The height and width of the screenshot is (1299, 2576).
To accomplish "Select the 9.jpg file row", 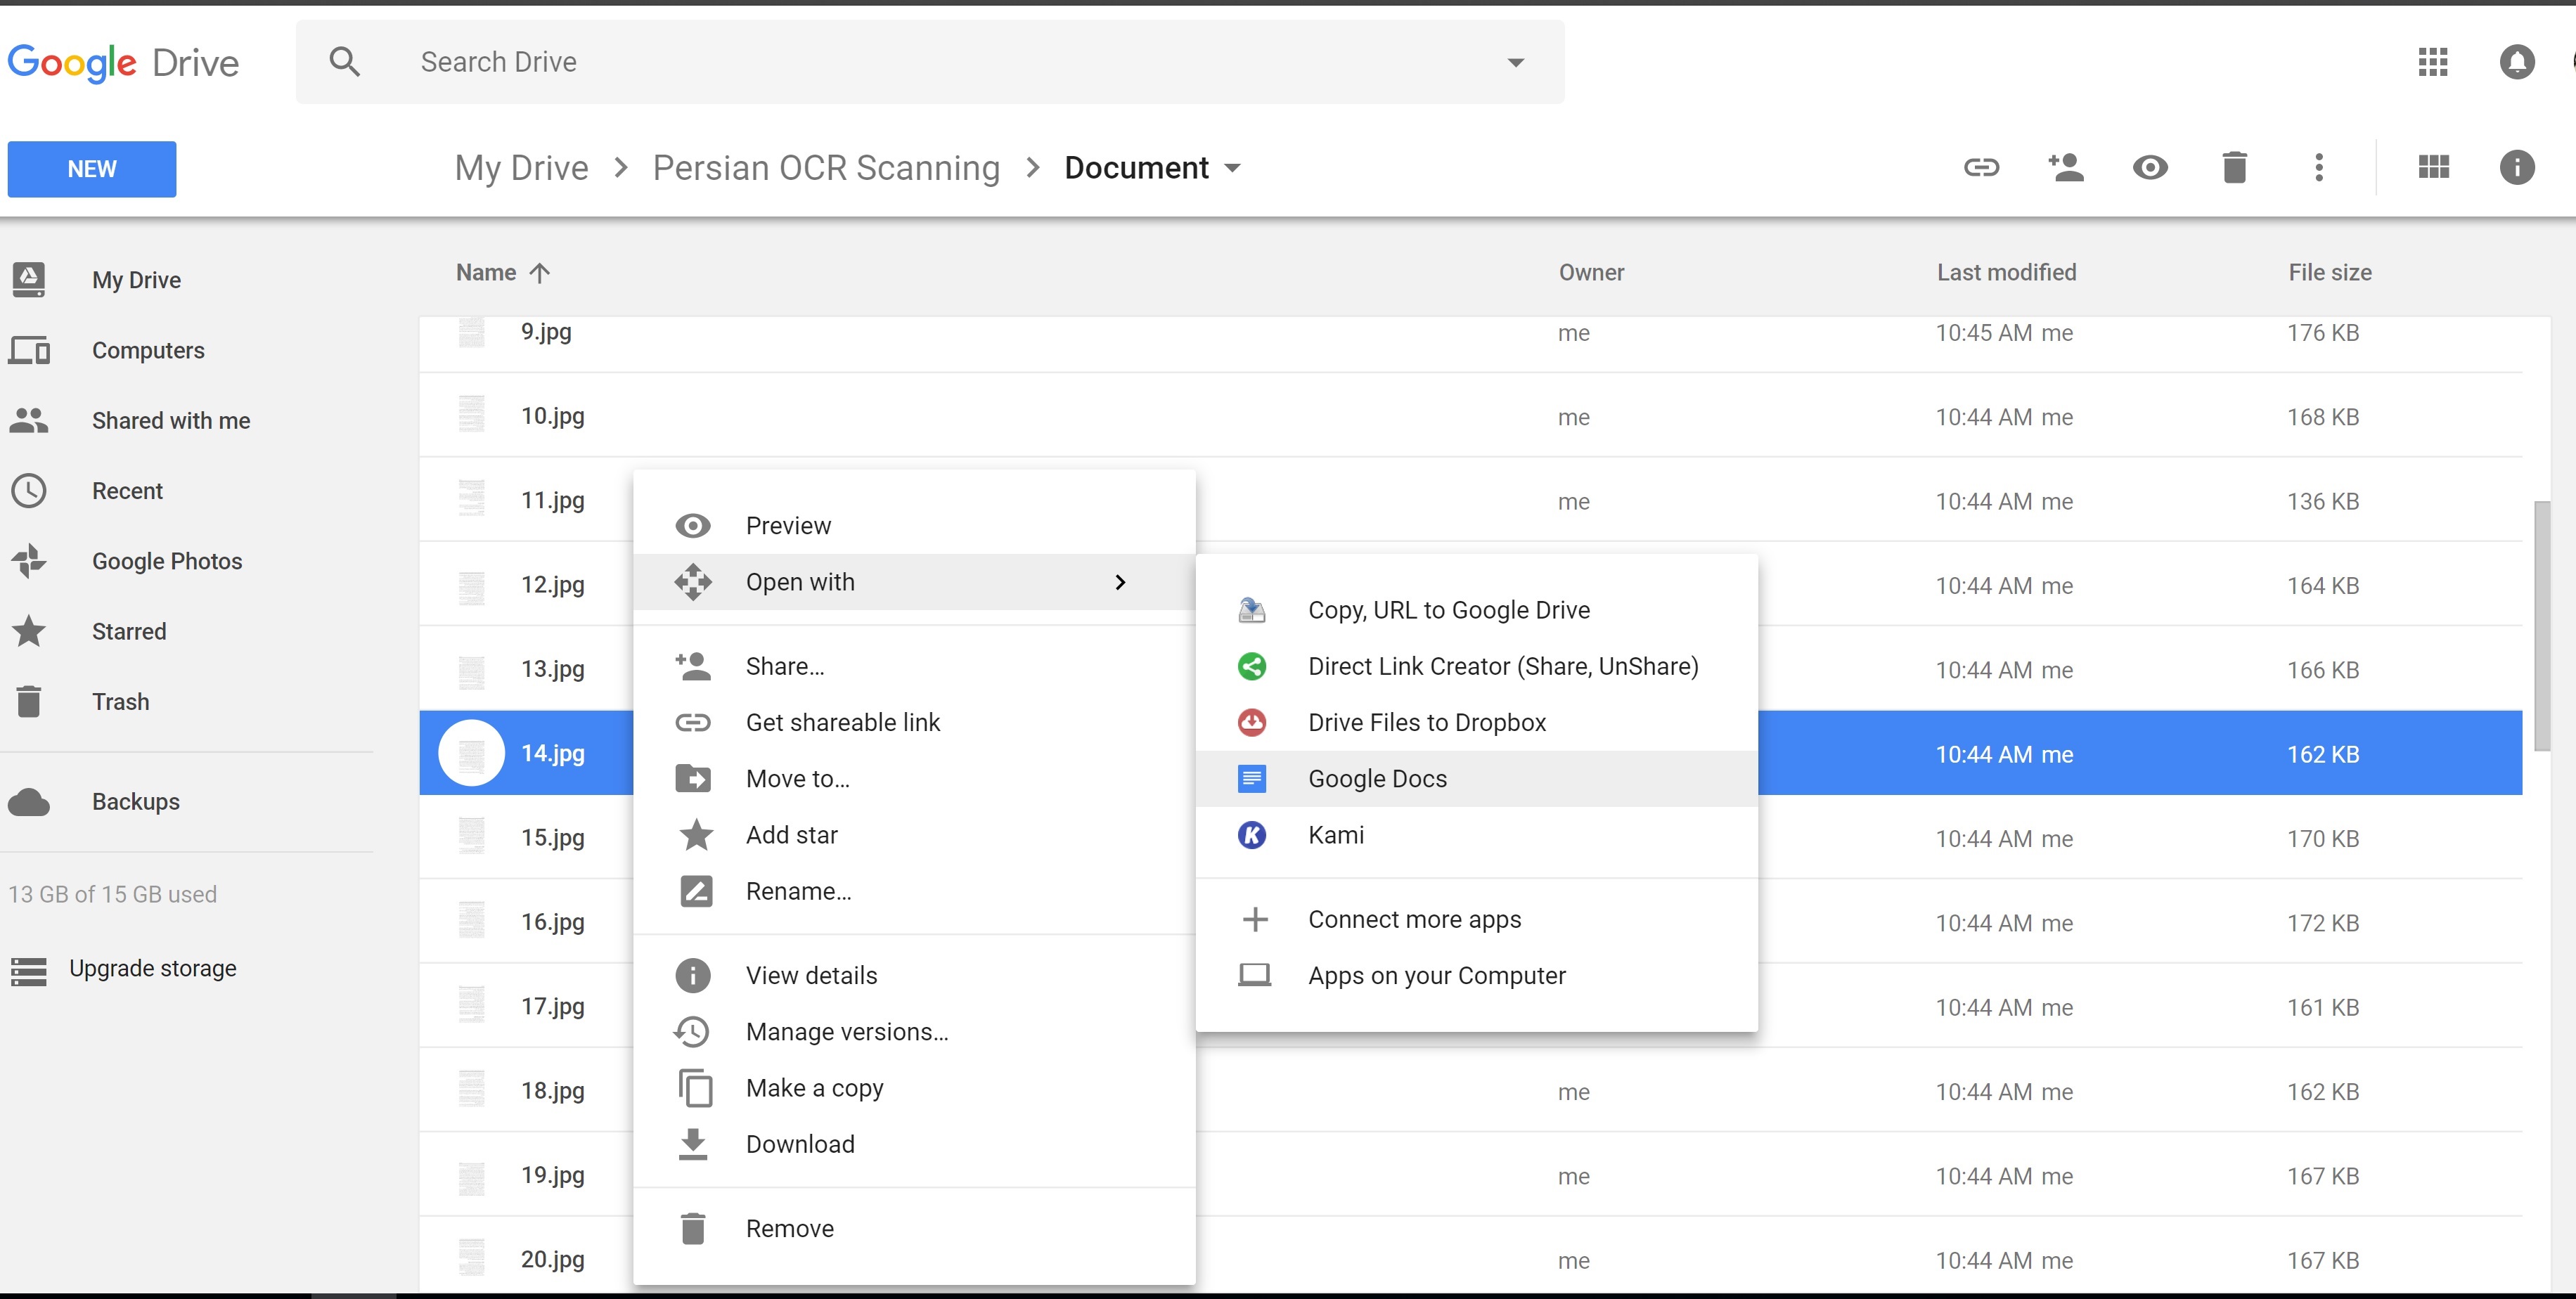I will [x=1470, y=344].
